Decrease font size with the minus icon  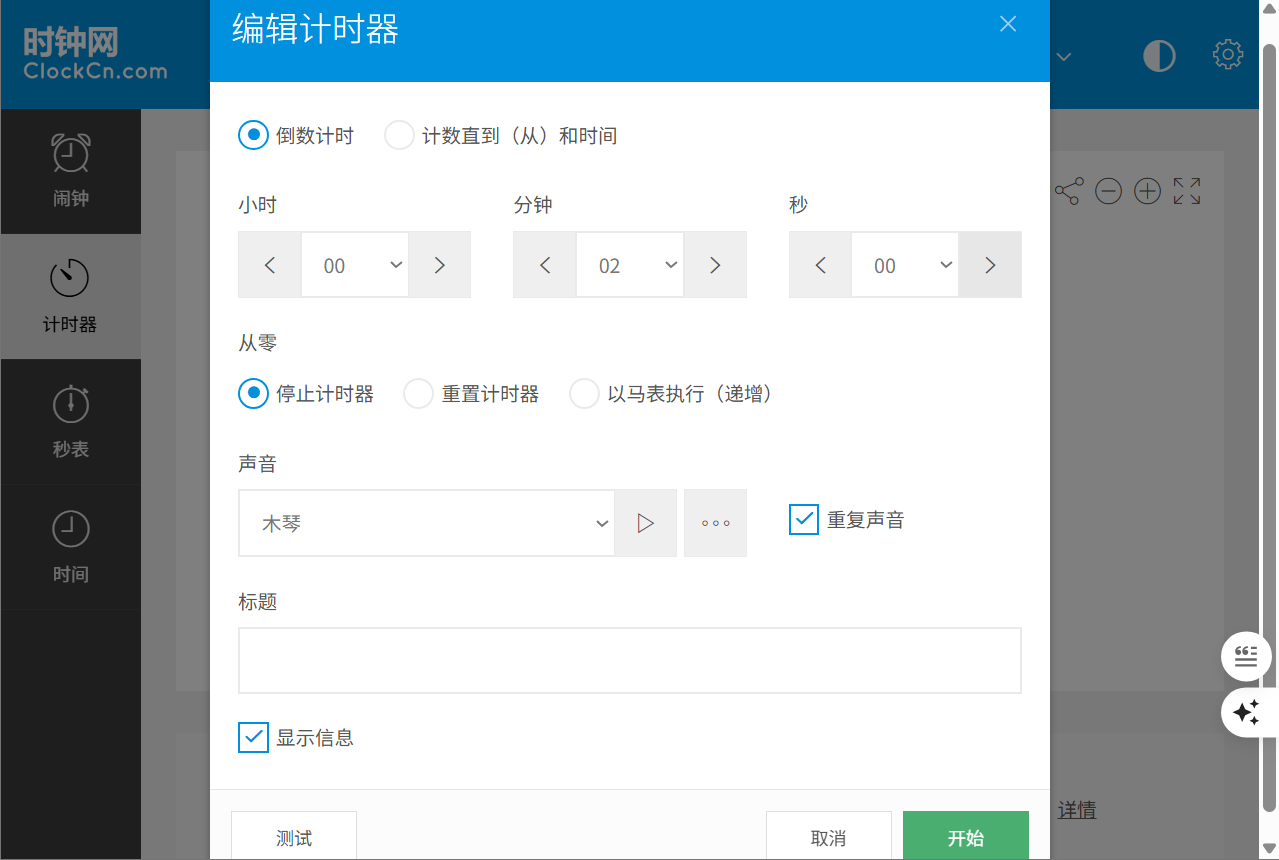click(x=1108, y=191)
